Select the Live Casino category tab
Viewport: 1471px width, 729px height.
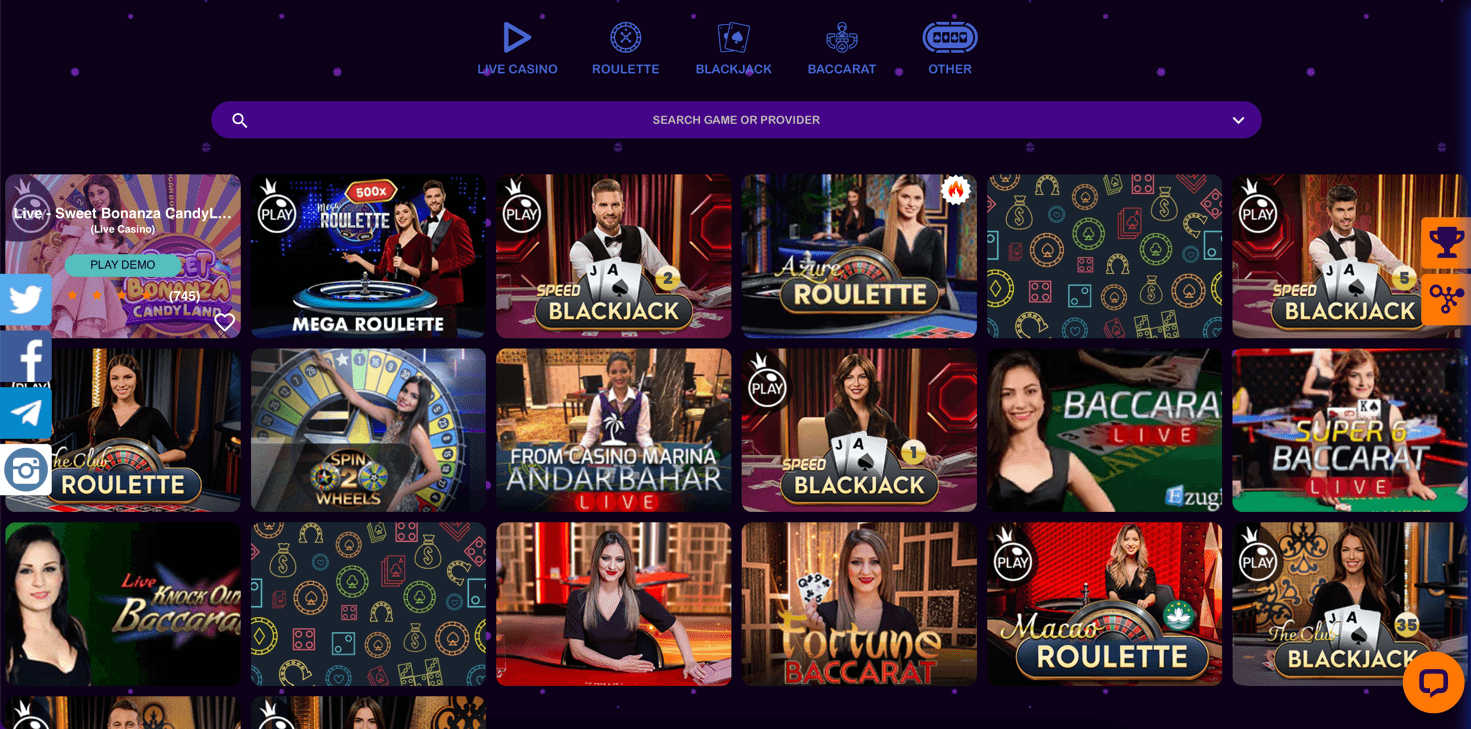[517, 49]
